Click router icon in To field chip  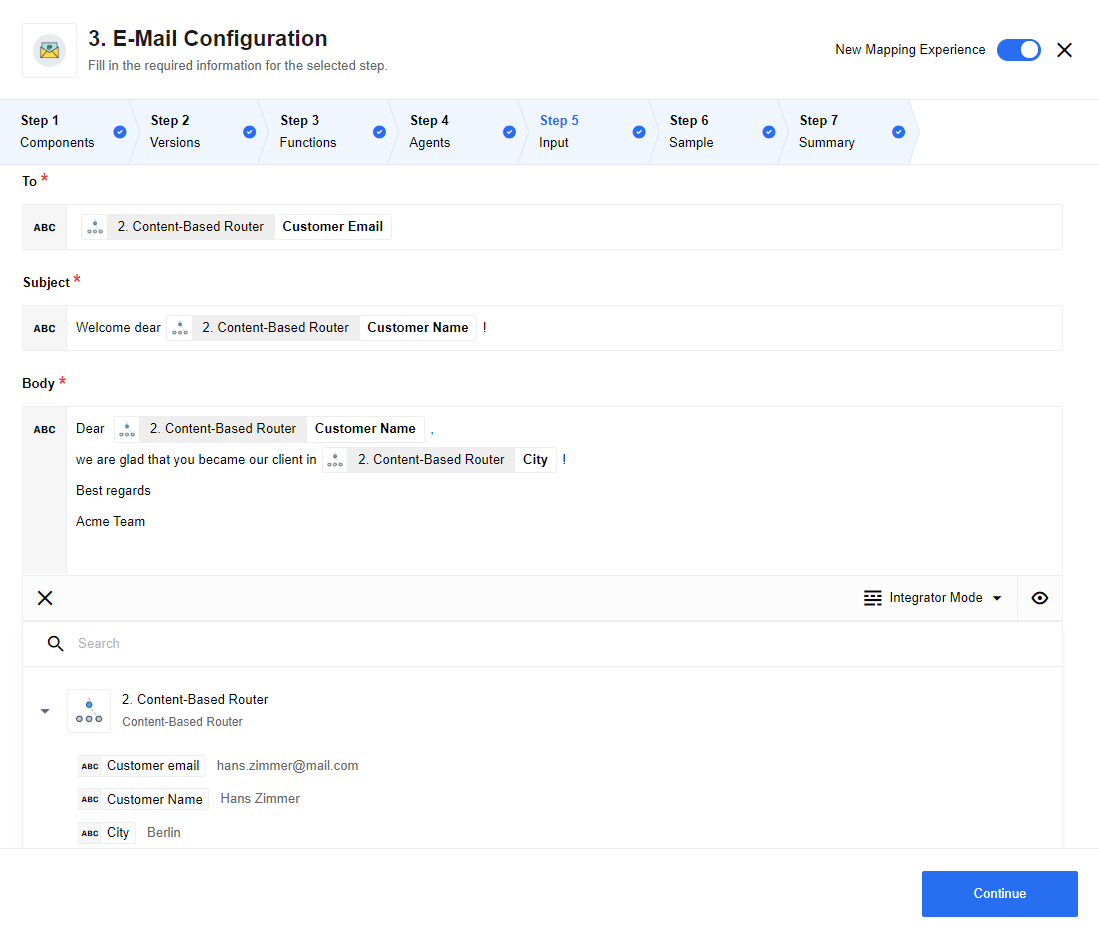pos(95,226)
